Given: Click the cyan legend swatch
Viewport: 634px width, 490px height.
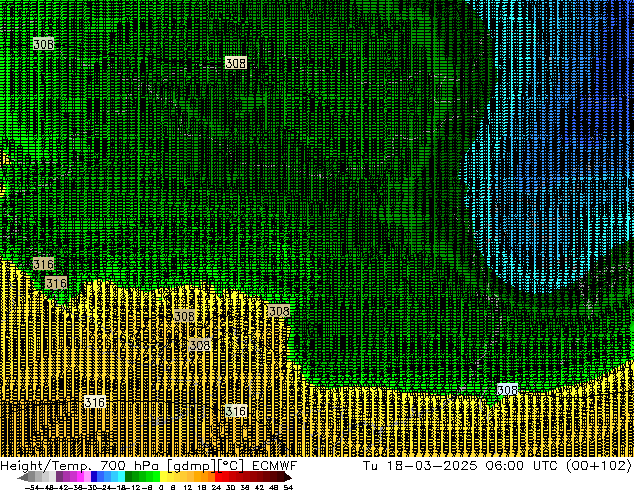Looking at the screenshot, I should point(122,477).
